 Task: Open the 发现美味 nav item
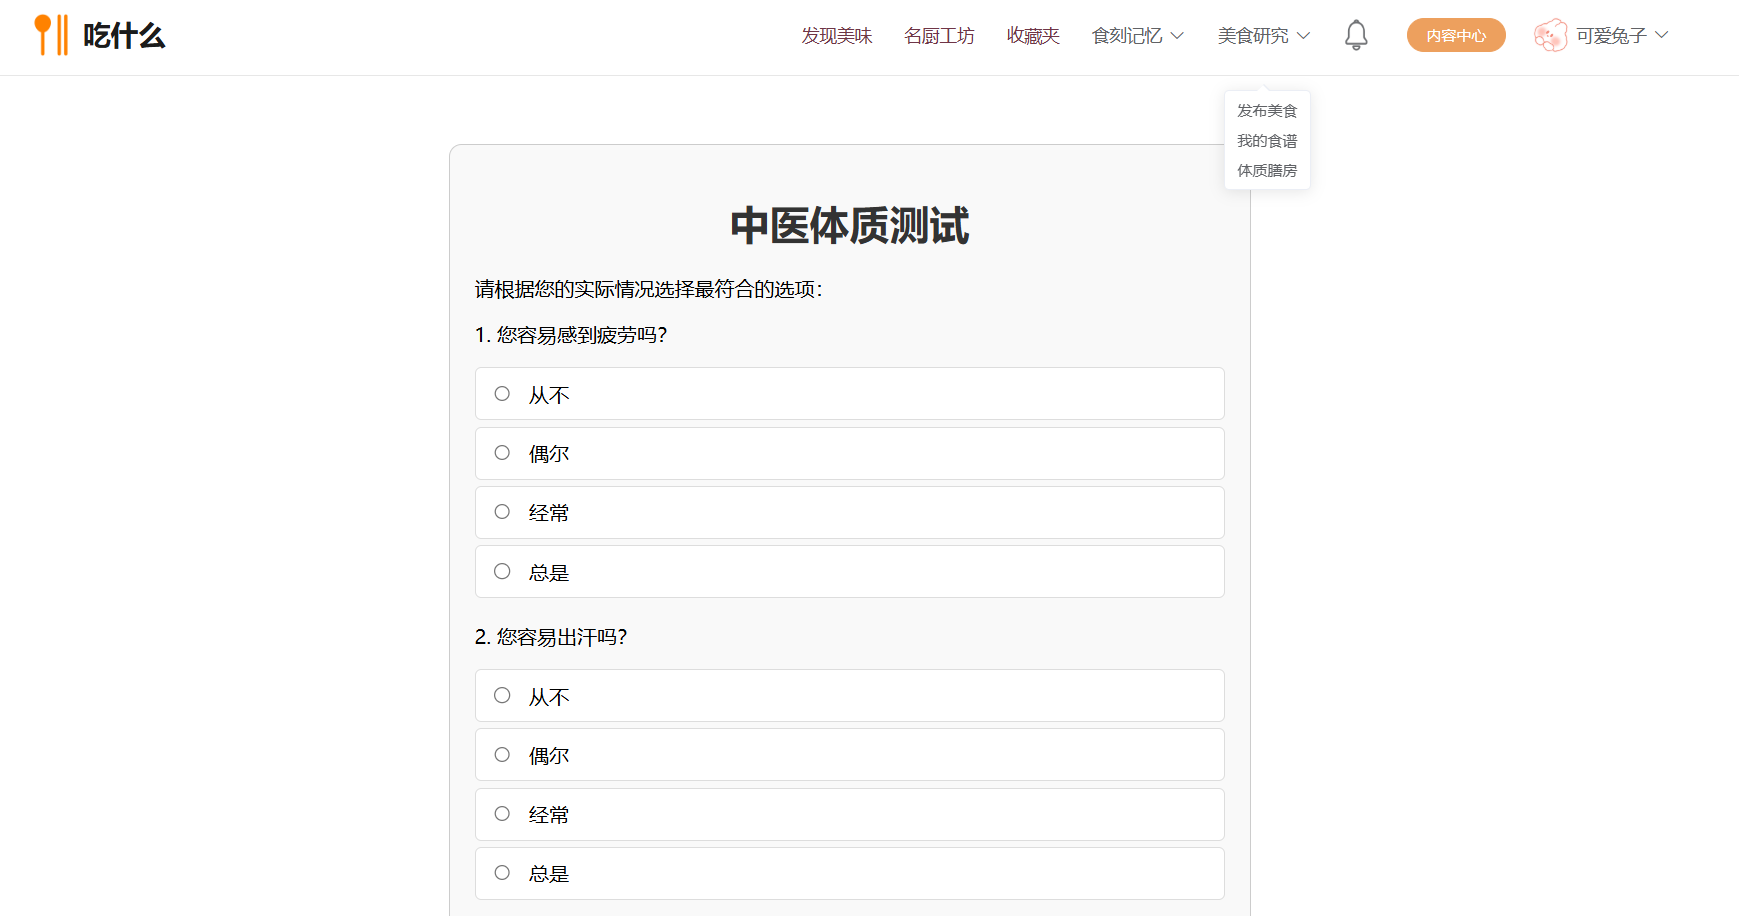click(837, 36)
